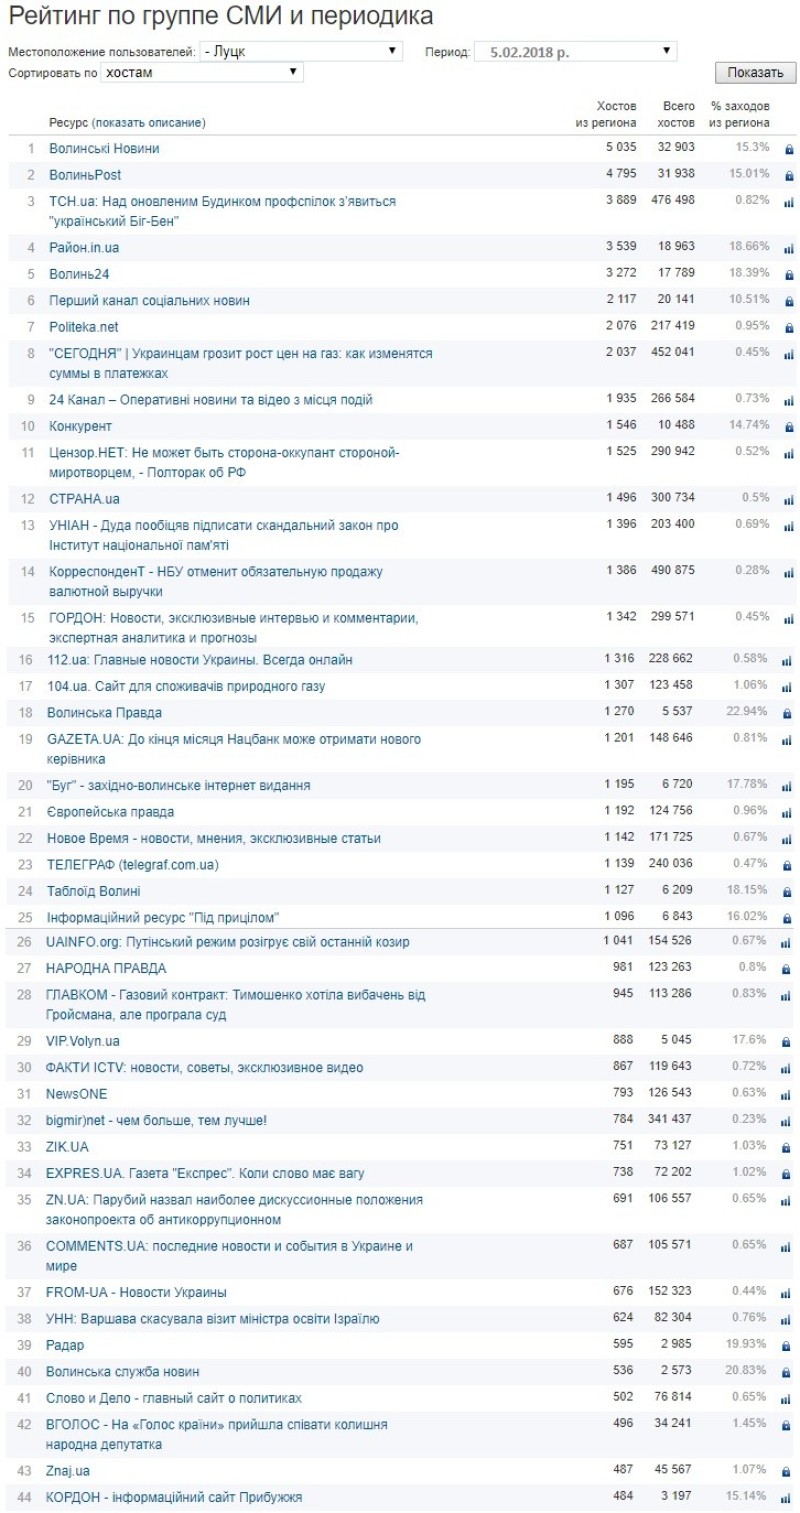Click the lock icon next to Конкурент
The image size is (800, 1513).
pyautogui.click(x=788, y=427)
